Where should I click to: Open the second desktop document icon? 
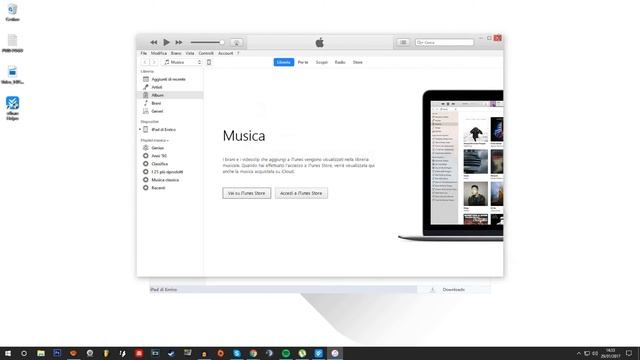tap(12, 43)
